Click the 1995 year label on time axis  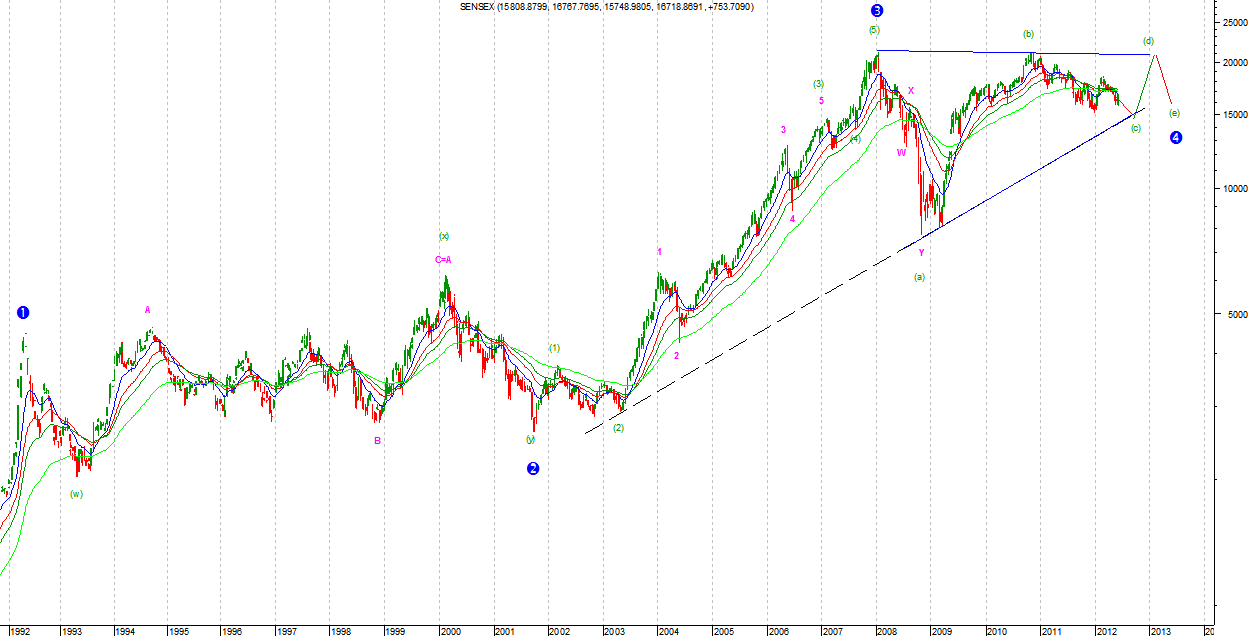[x=178, y=631]
